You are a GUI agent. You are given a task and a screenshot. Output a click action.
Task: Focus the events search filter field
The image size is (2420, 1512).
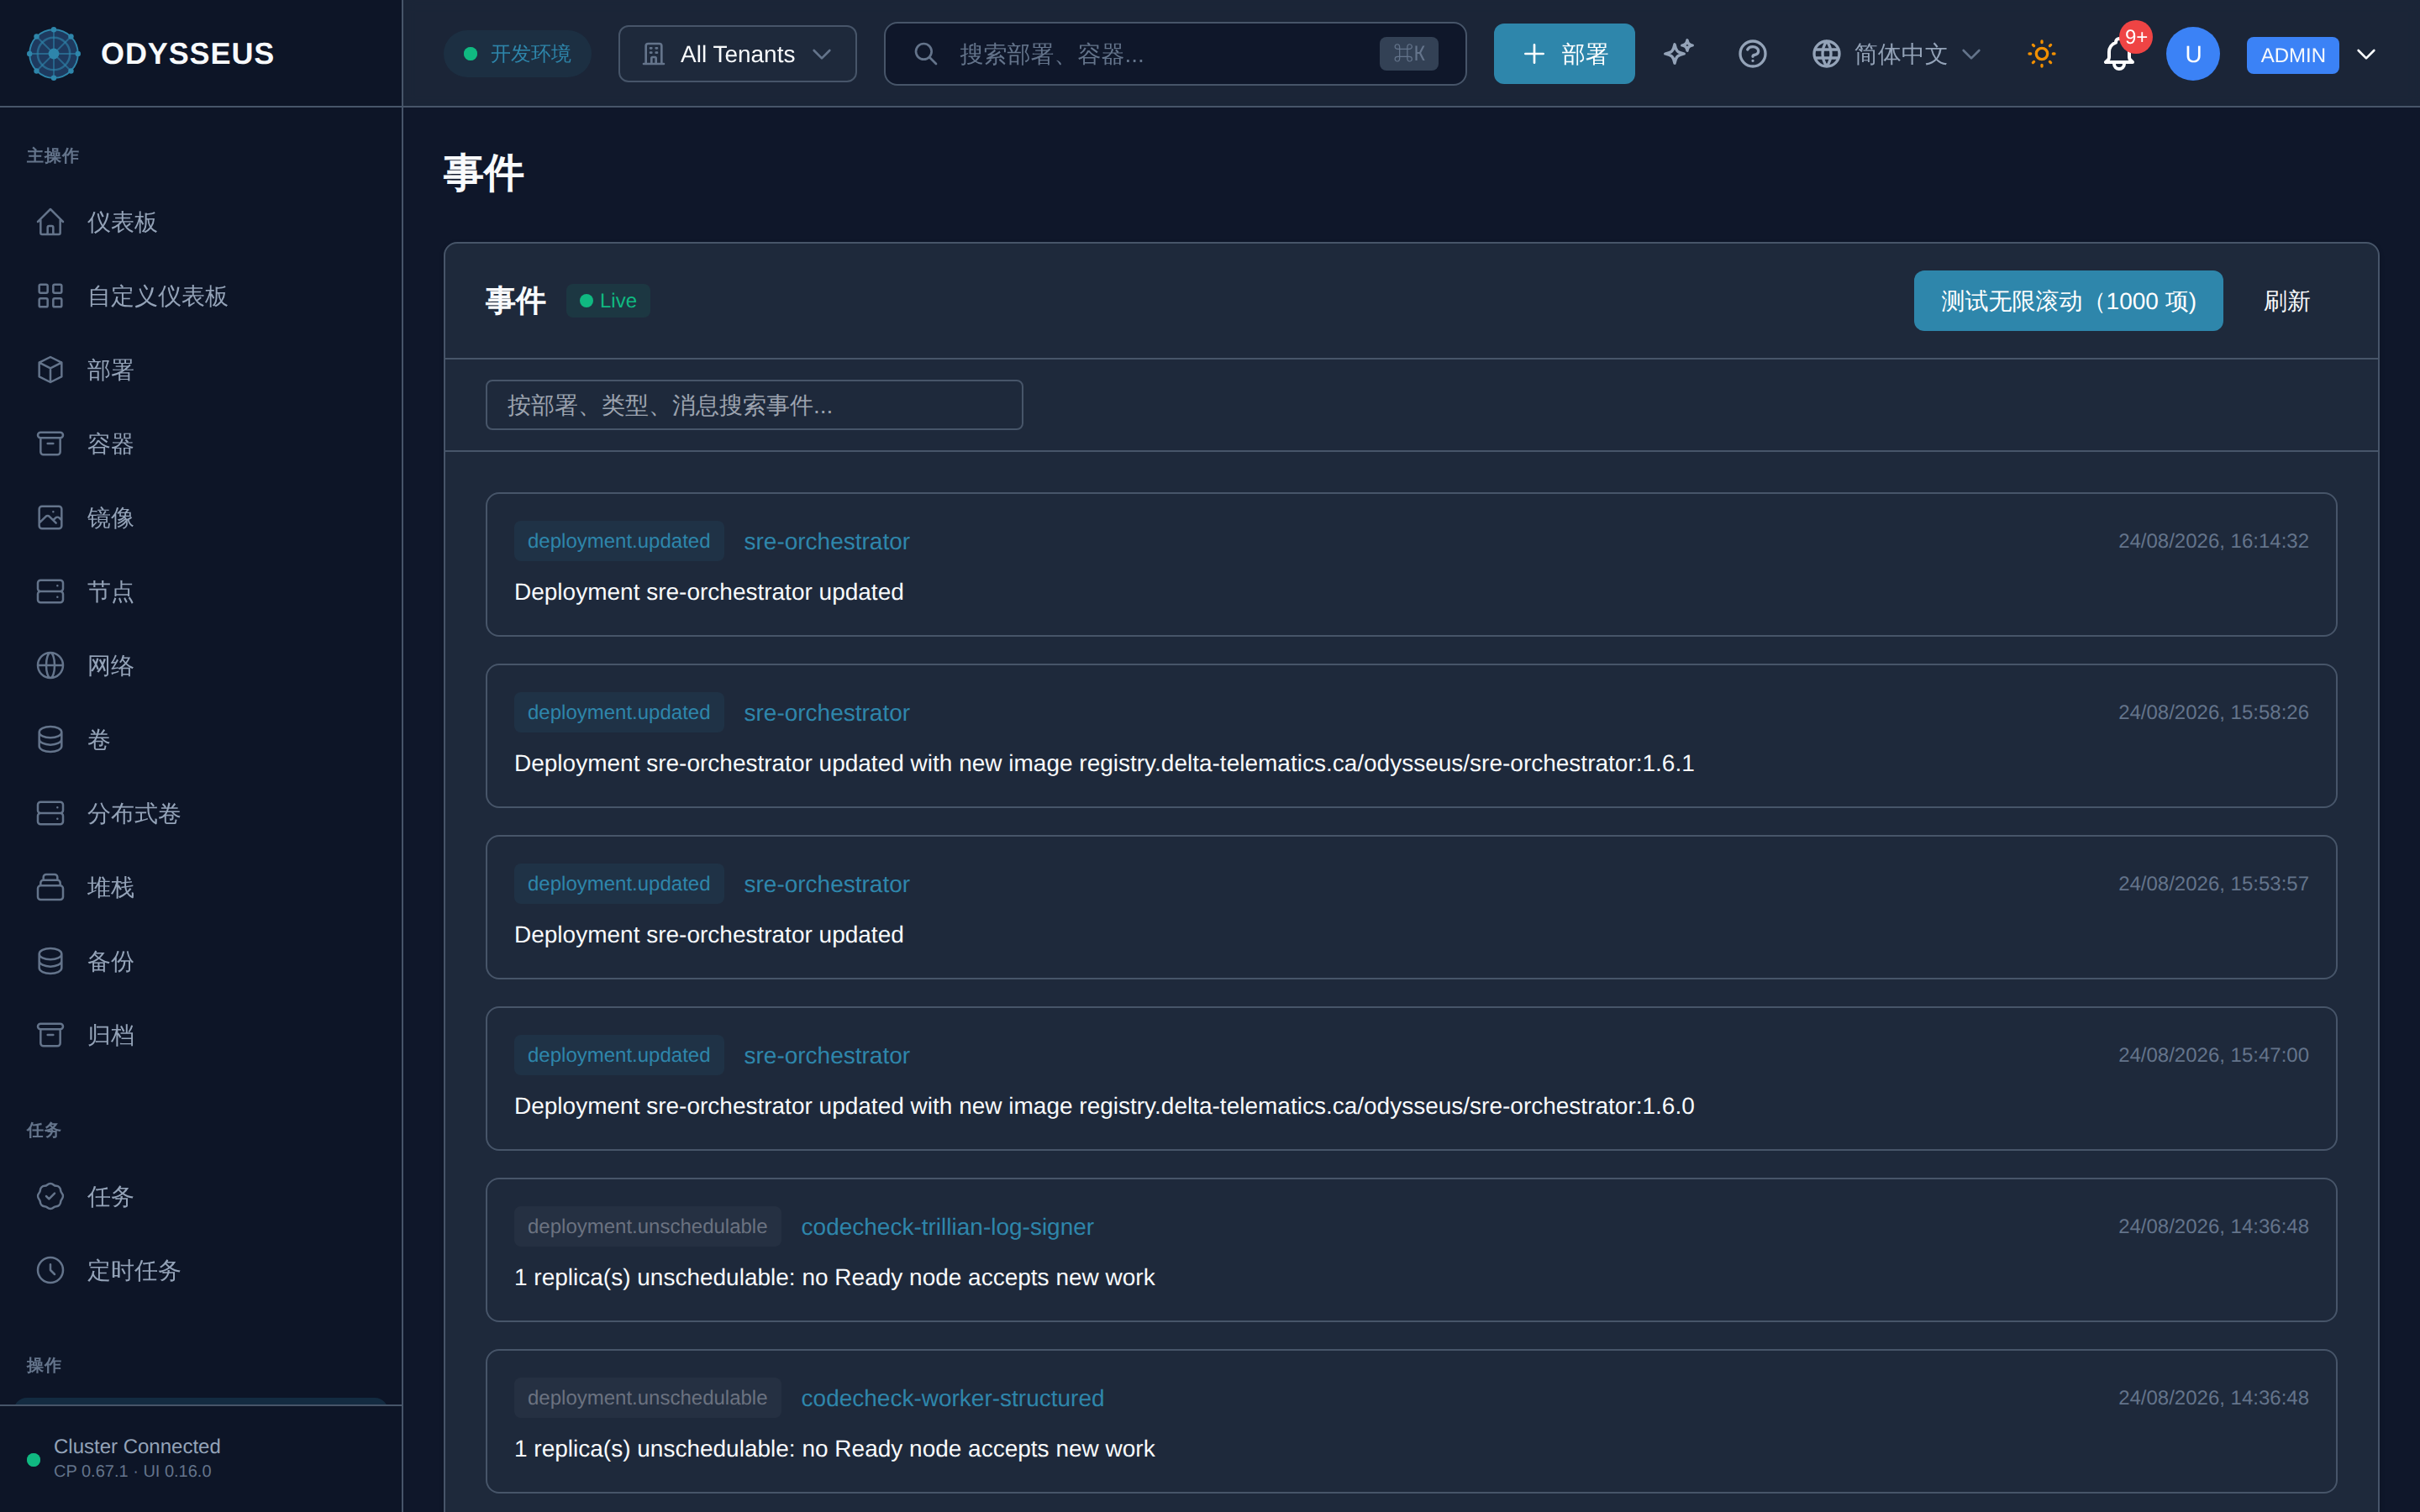point(754,405)
